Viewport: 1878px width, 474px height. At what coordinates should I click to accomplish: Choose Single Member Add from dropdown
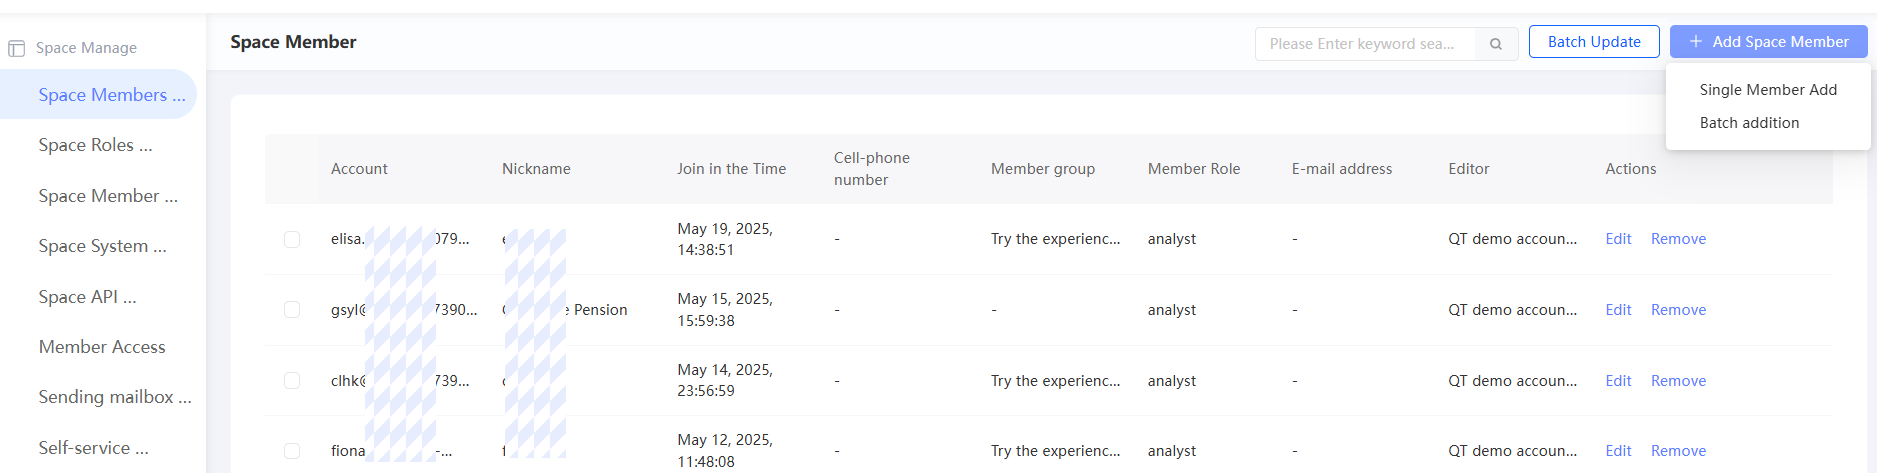pos(1768,90)
